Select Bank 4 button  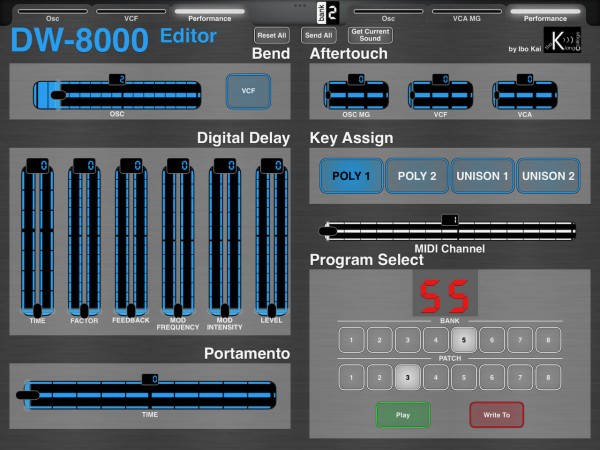click(x=435, y=340)
